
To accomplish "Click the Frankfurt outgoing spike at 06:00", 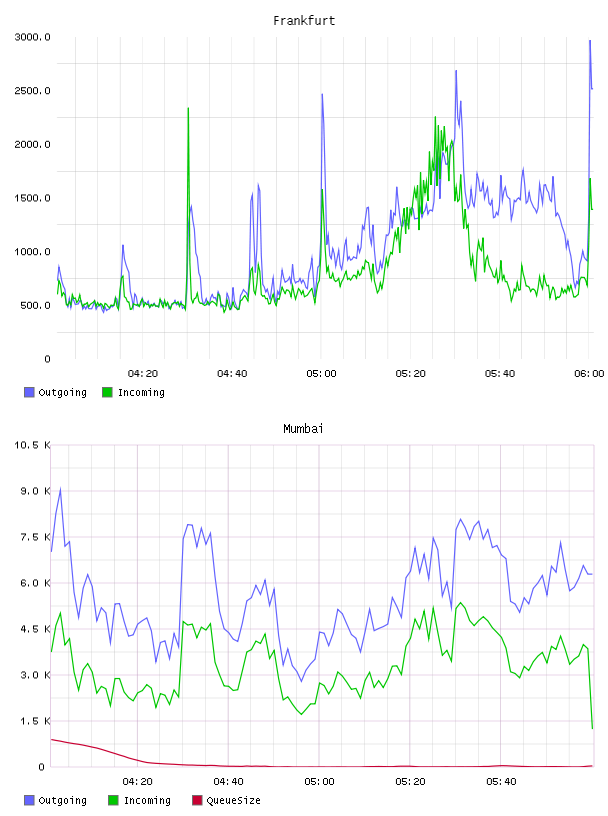I will (x=590, y=41).
